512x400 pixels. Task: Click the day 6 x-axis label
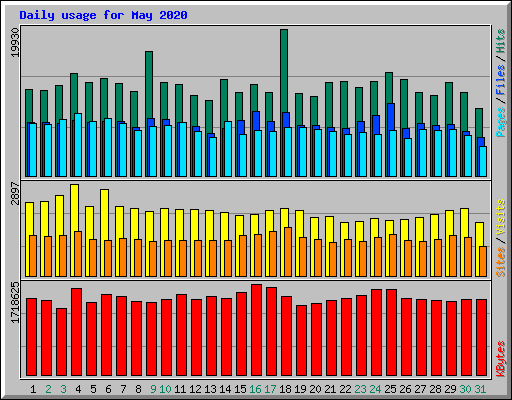point(108,389)
